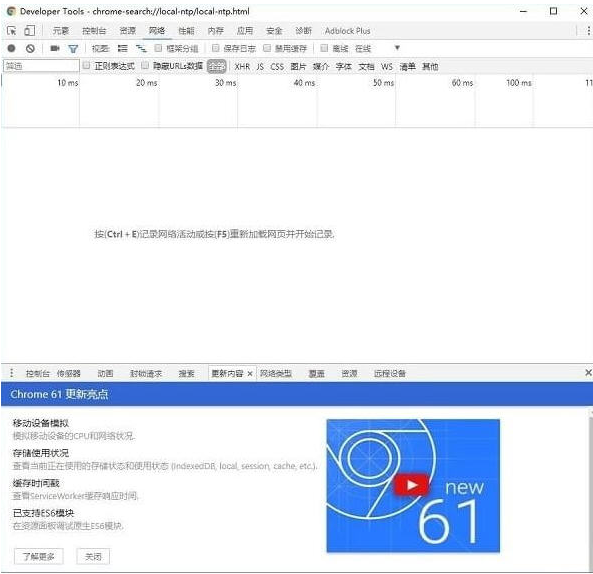The image size is (593, 574).
Task: Switch to drawer 控制台 tab
Action: click(x=37, y=374)
